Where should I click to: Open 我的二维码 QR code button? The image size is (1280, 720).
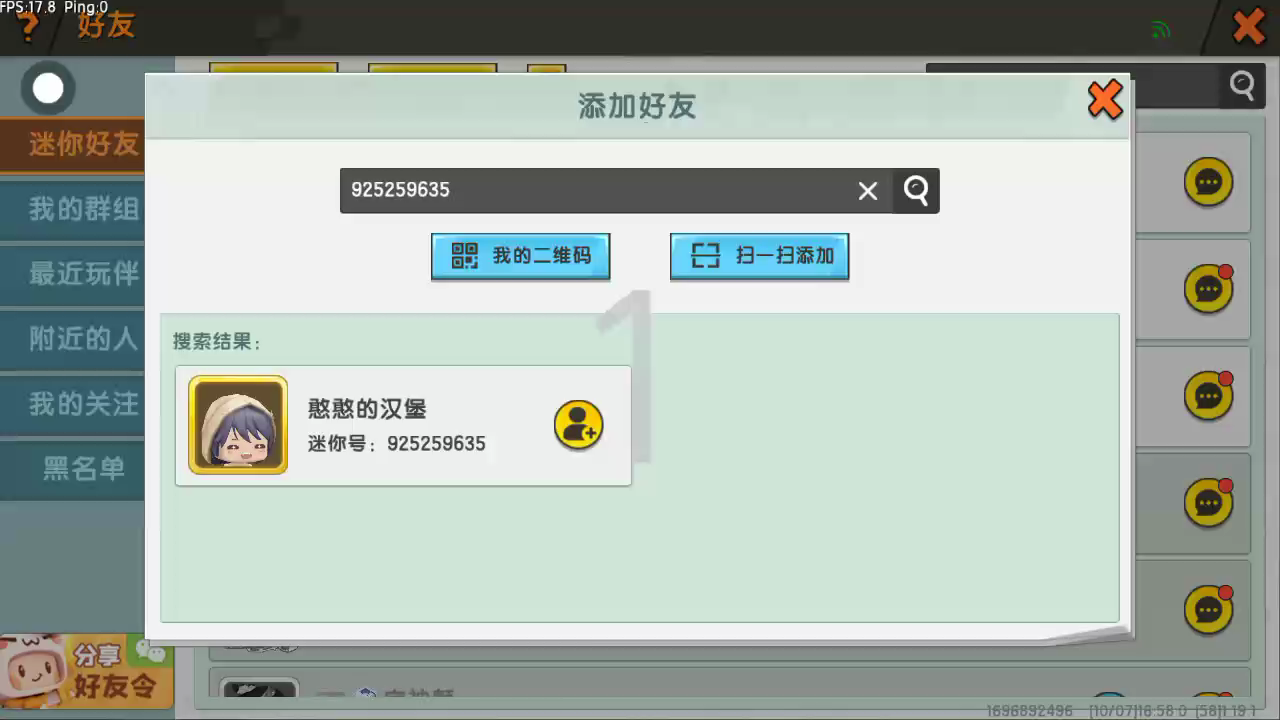(520, 256)
